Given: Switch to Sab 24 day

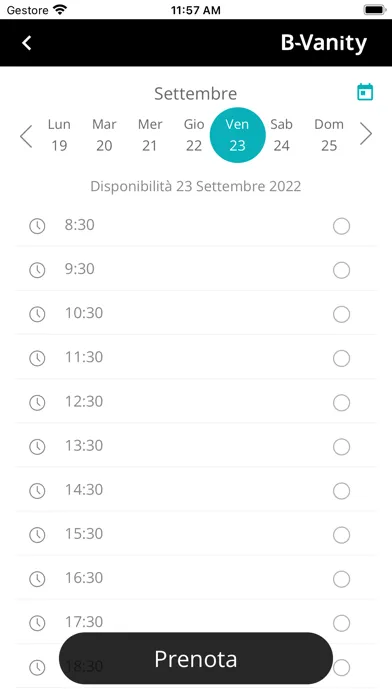Looking at the screenshot, I should click(x=281, y=135).
